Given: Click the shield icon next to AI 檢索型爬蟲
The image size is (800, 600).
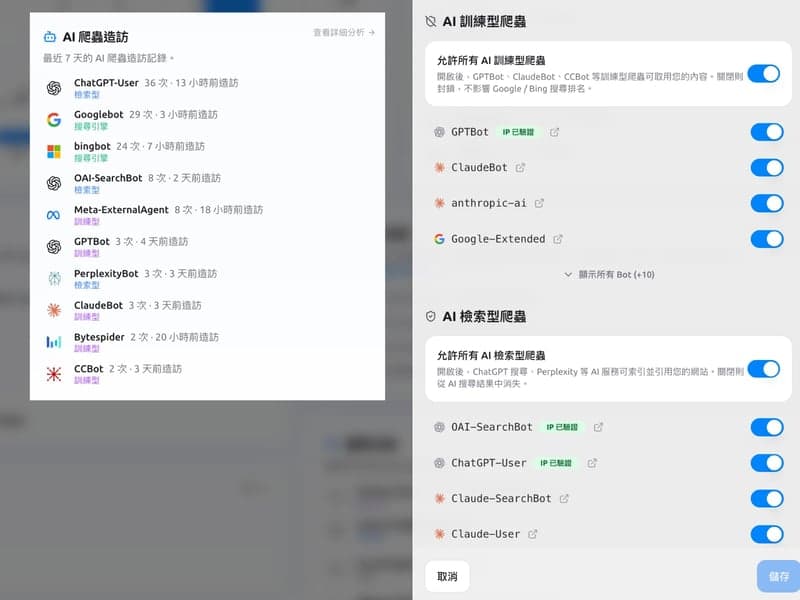Looking at the screenshot, I should (431, 316).
